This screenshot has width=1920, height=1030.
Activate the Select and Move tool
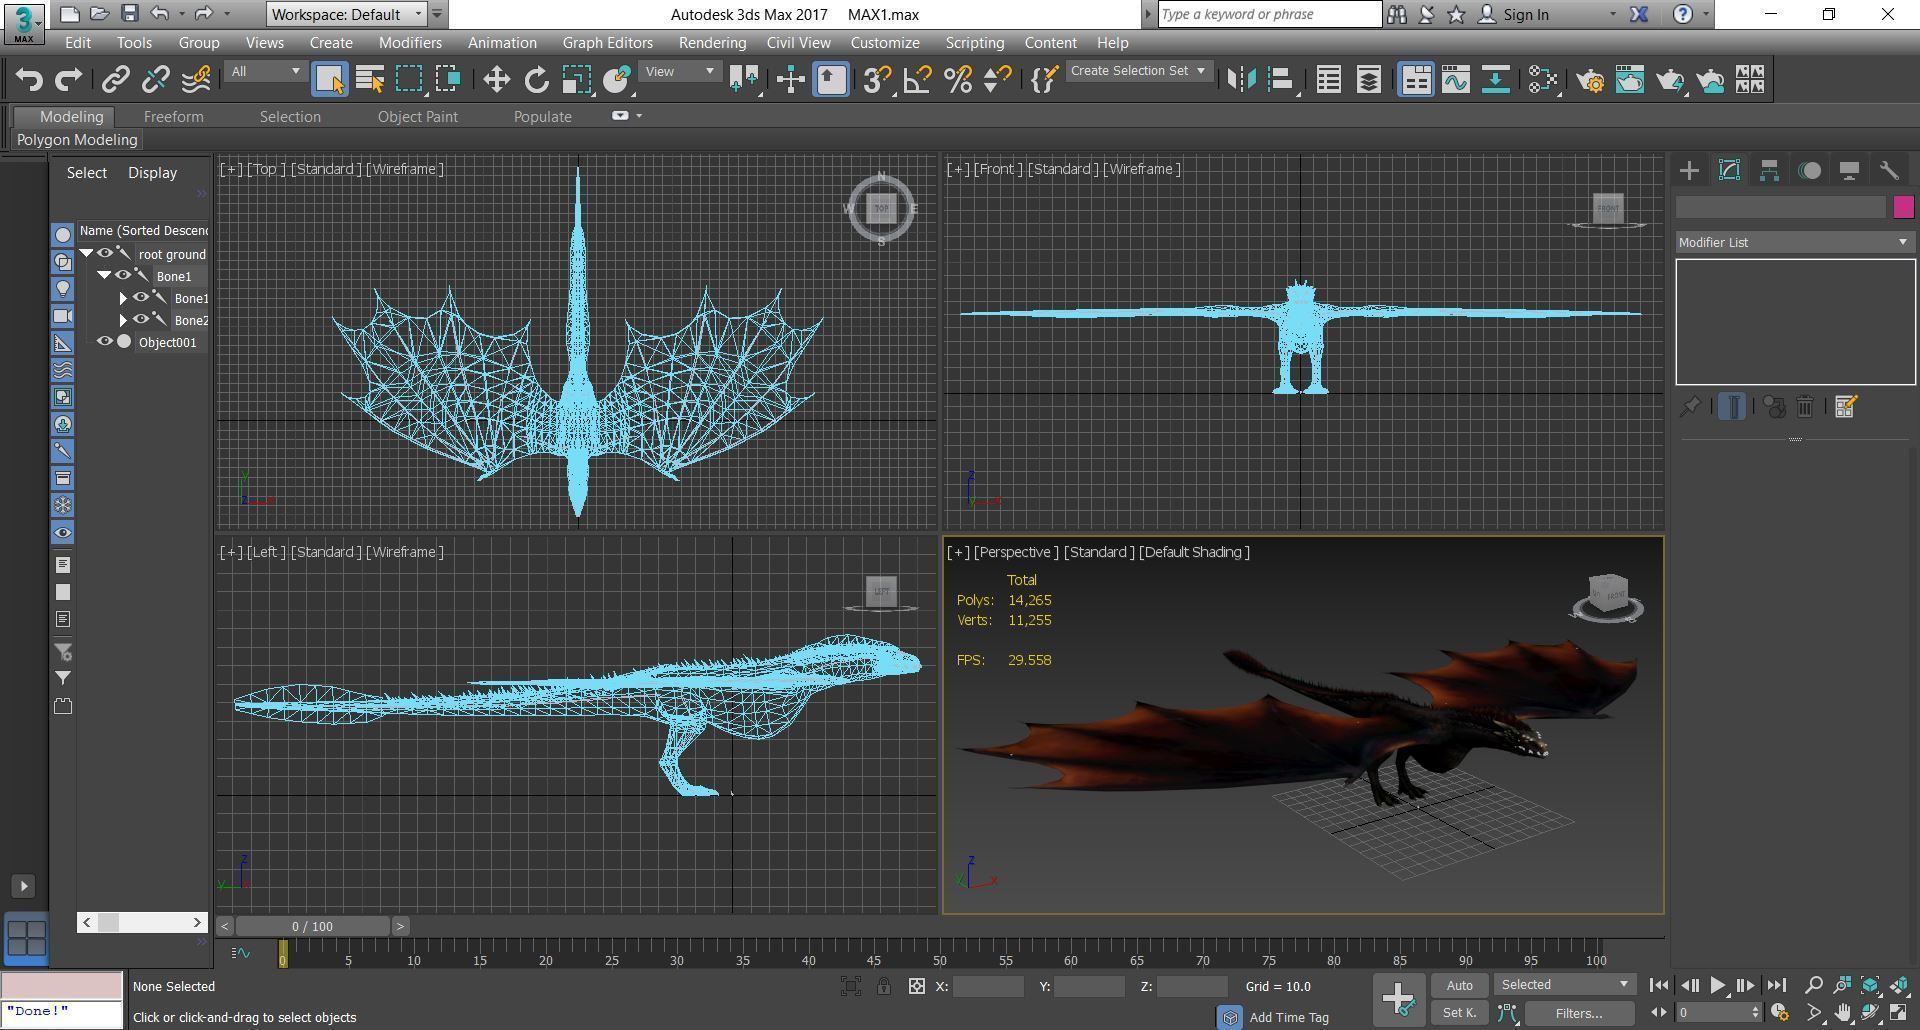click(497, 79)
